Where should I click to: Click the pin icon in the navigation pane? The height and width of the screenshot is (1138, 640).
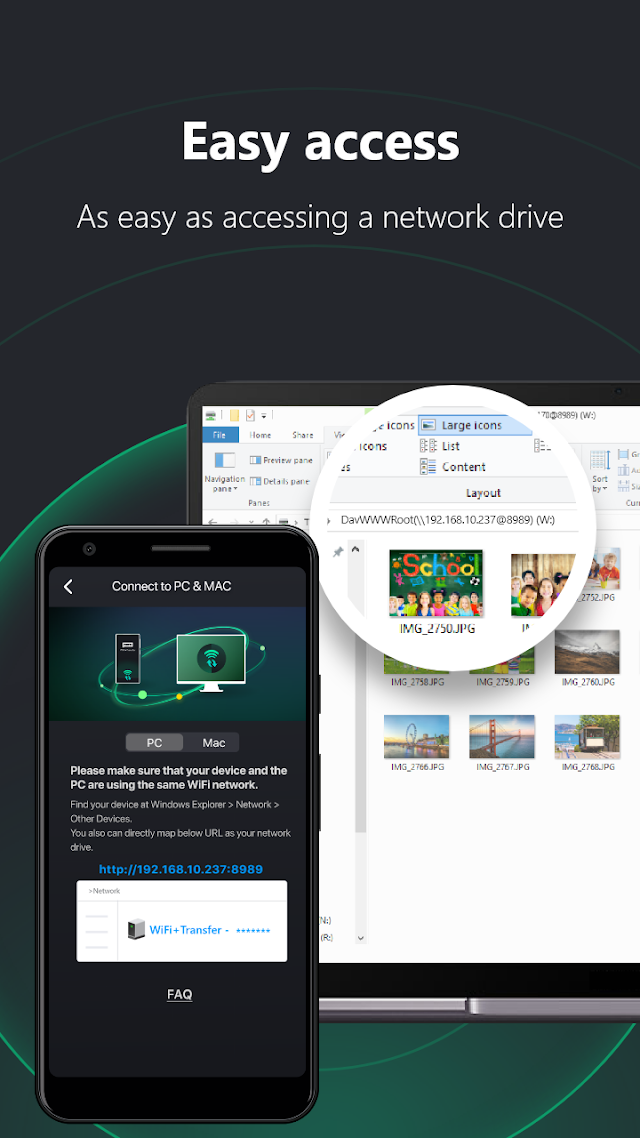(x=337, y=552)
